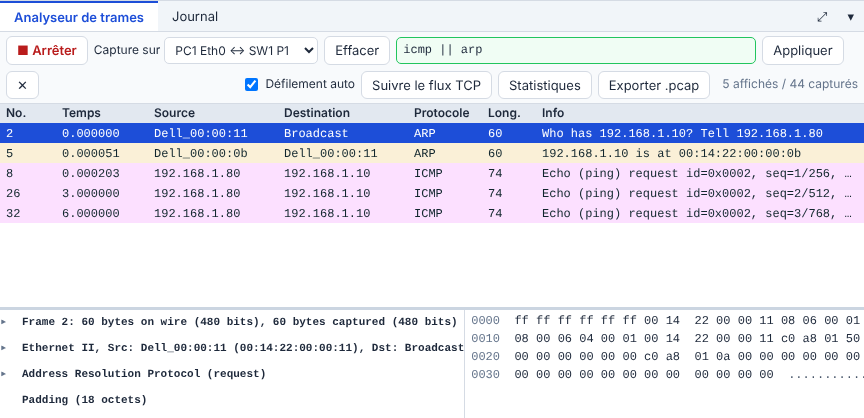Select packet 32 ICMP seq=3/768 row
Screen dimensions: 864x418
click(x=432, y=213)
